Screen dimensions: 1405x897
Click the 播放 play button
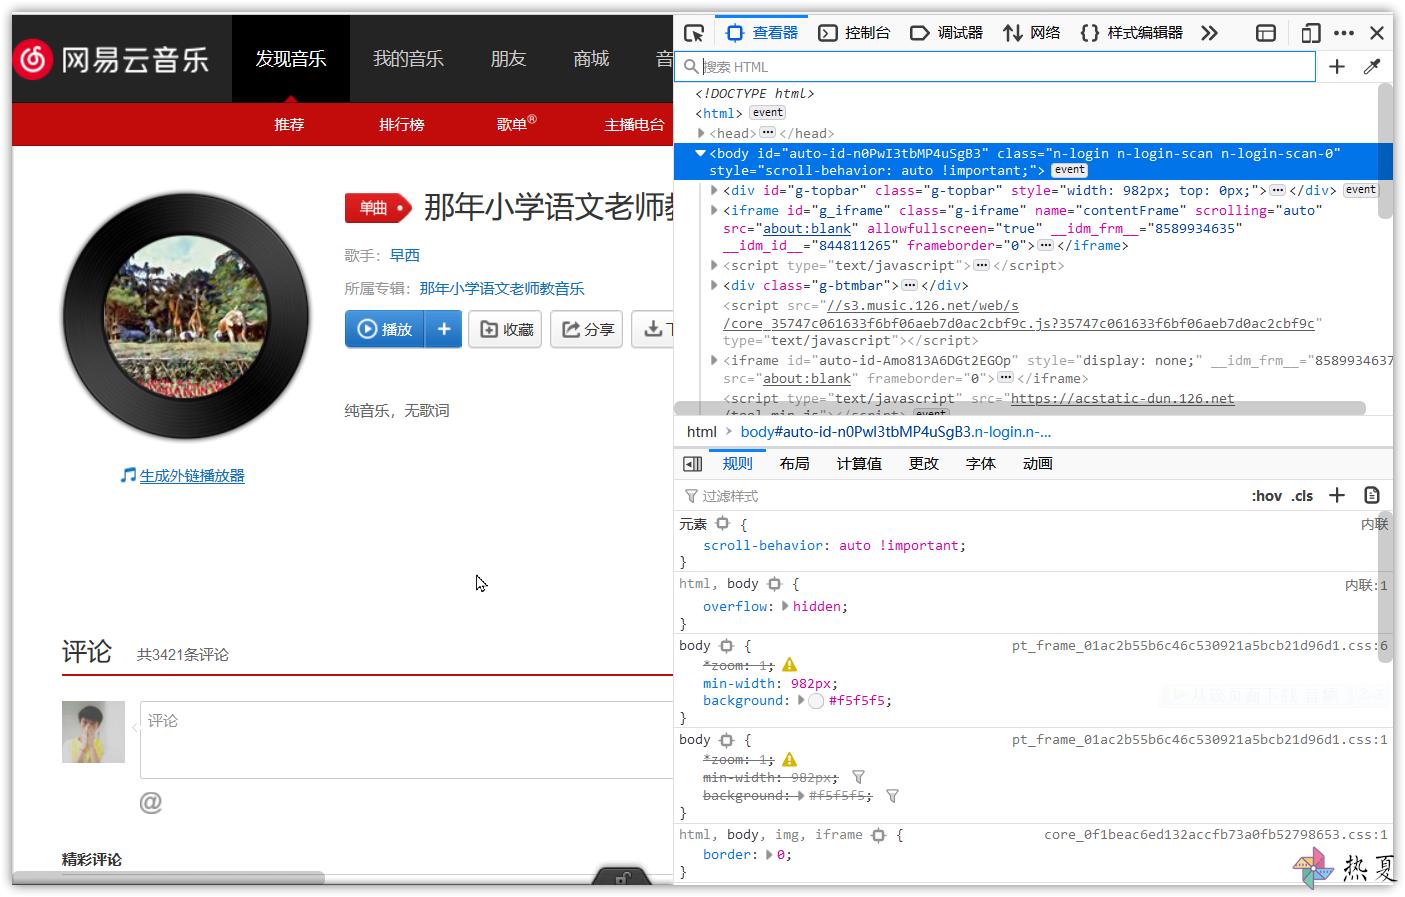385,329
